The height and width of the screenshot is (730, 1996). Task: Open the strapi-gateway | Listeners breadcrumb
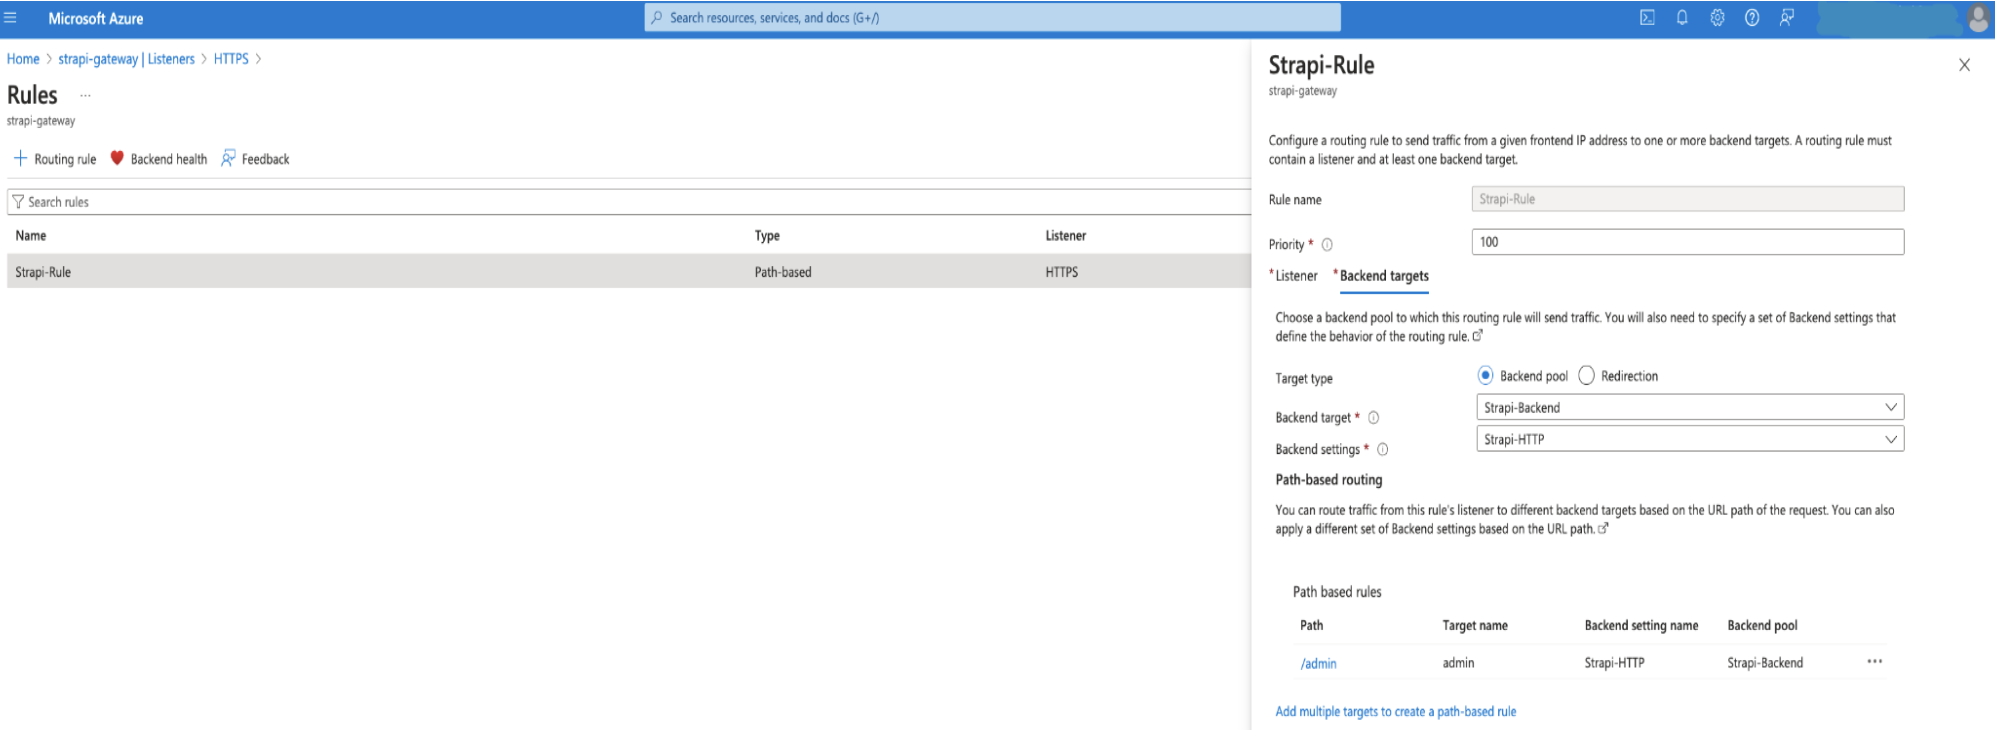pos(127,59)
